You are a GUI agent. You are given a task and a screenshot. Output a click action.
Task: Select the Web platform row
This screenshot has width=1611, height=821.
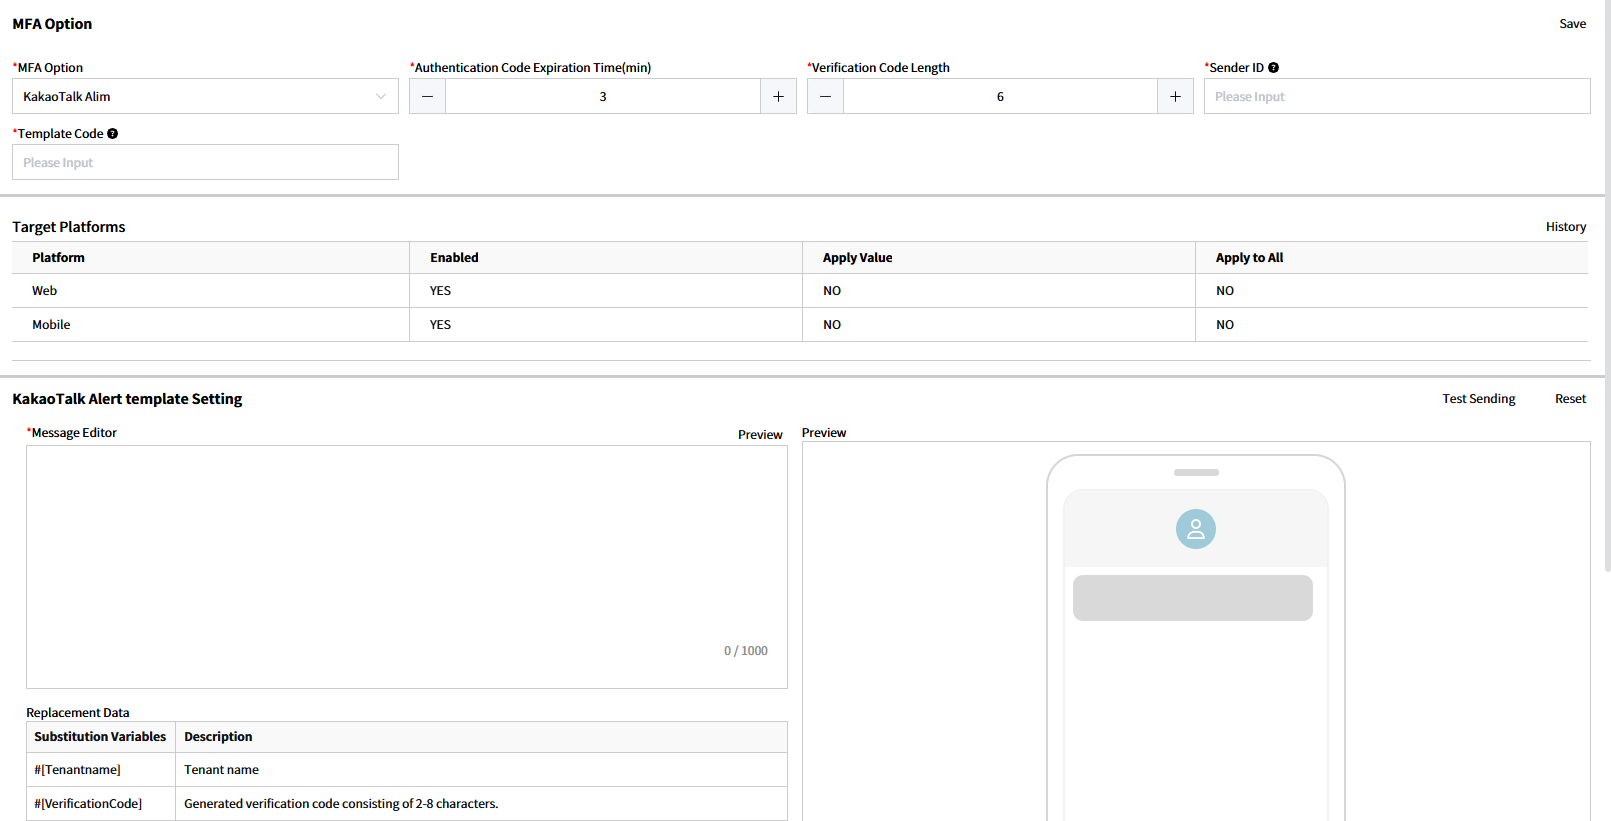click(45, 291)
